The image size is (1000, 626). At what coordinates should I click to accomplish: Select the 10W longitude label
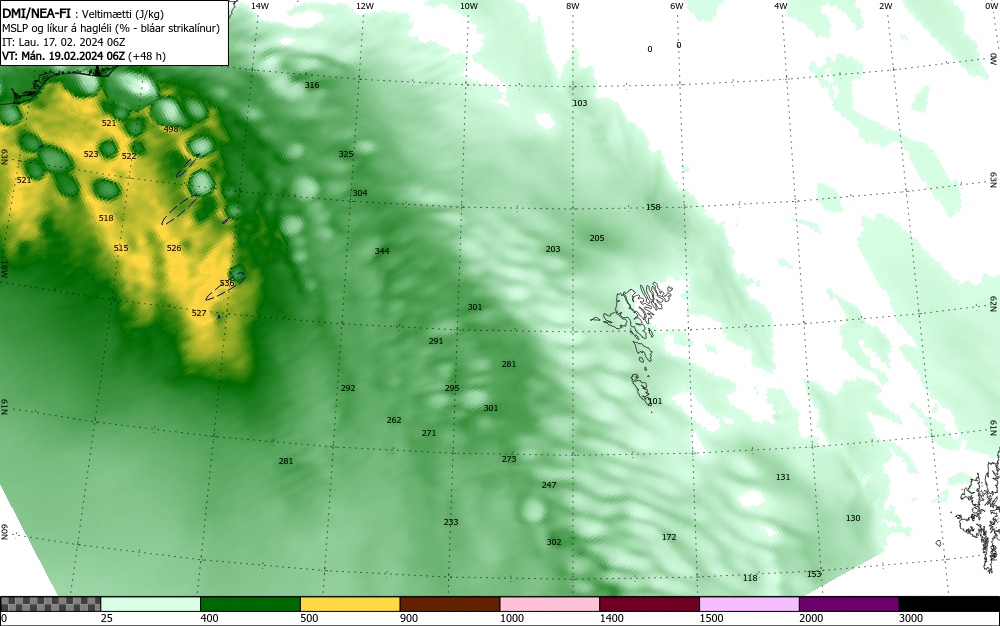click(x=469, y=6)
